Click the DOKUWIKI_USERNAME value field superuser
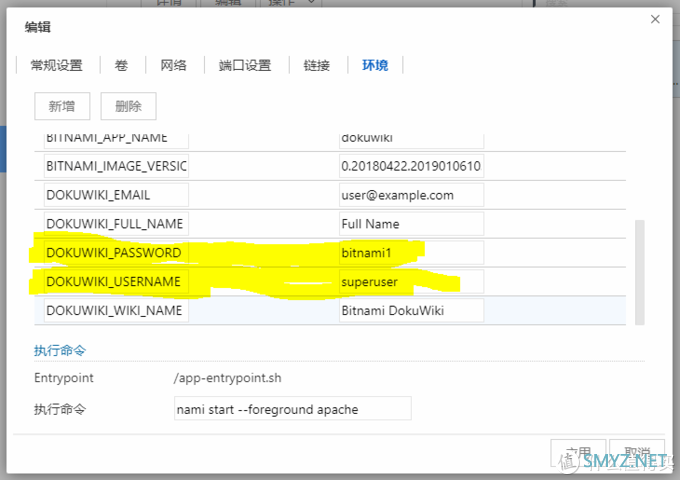Image resolution: width=680 pixels, height=480 pixels. coord(411,281)
